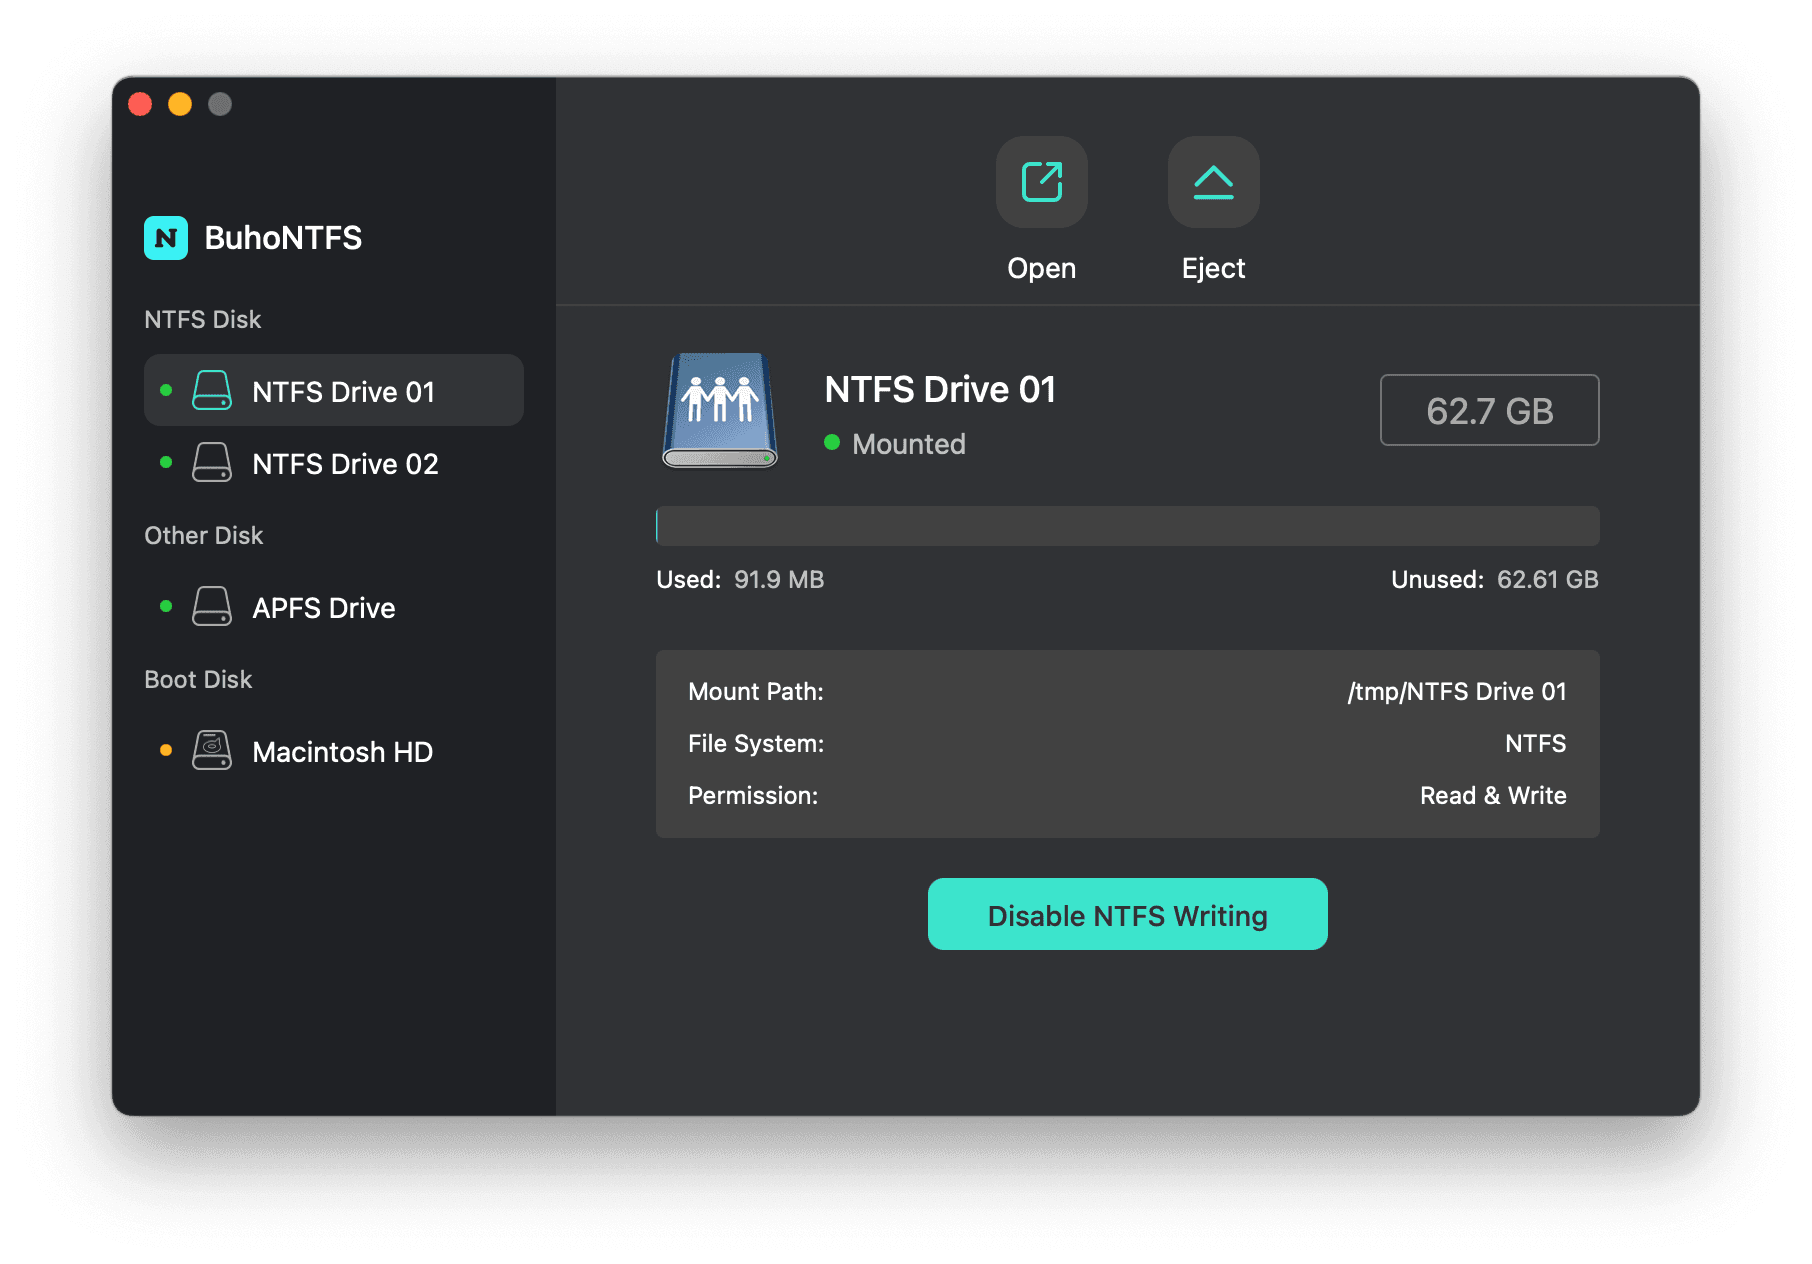Image resolution: width=1812 pixels, height=1264 pixels.
Task: Expand the Boot Disk section header
Action: 197,679
